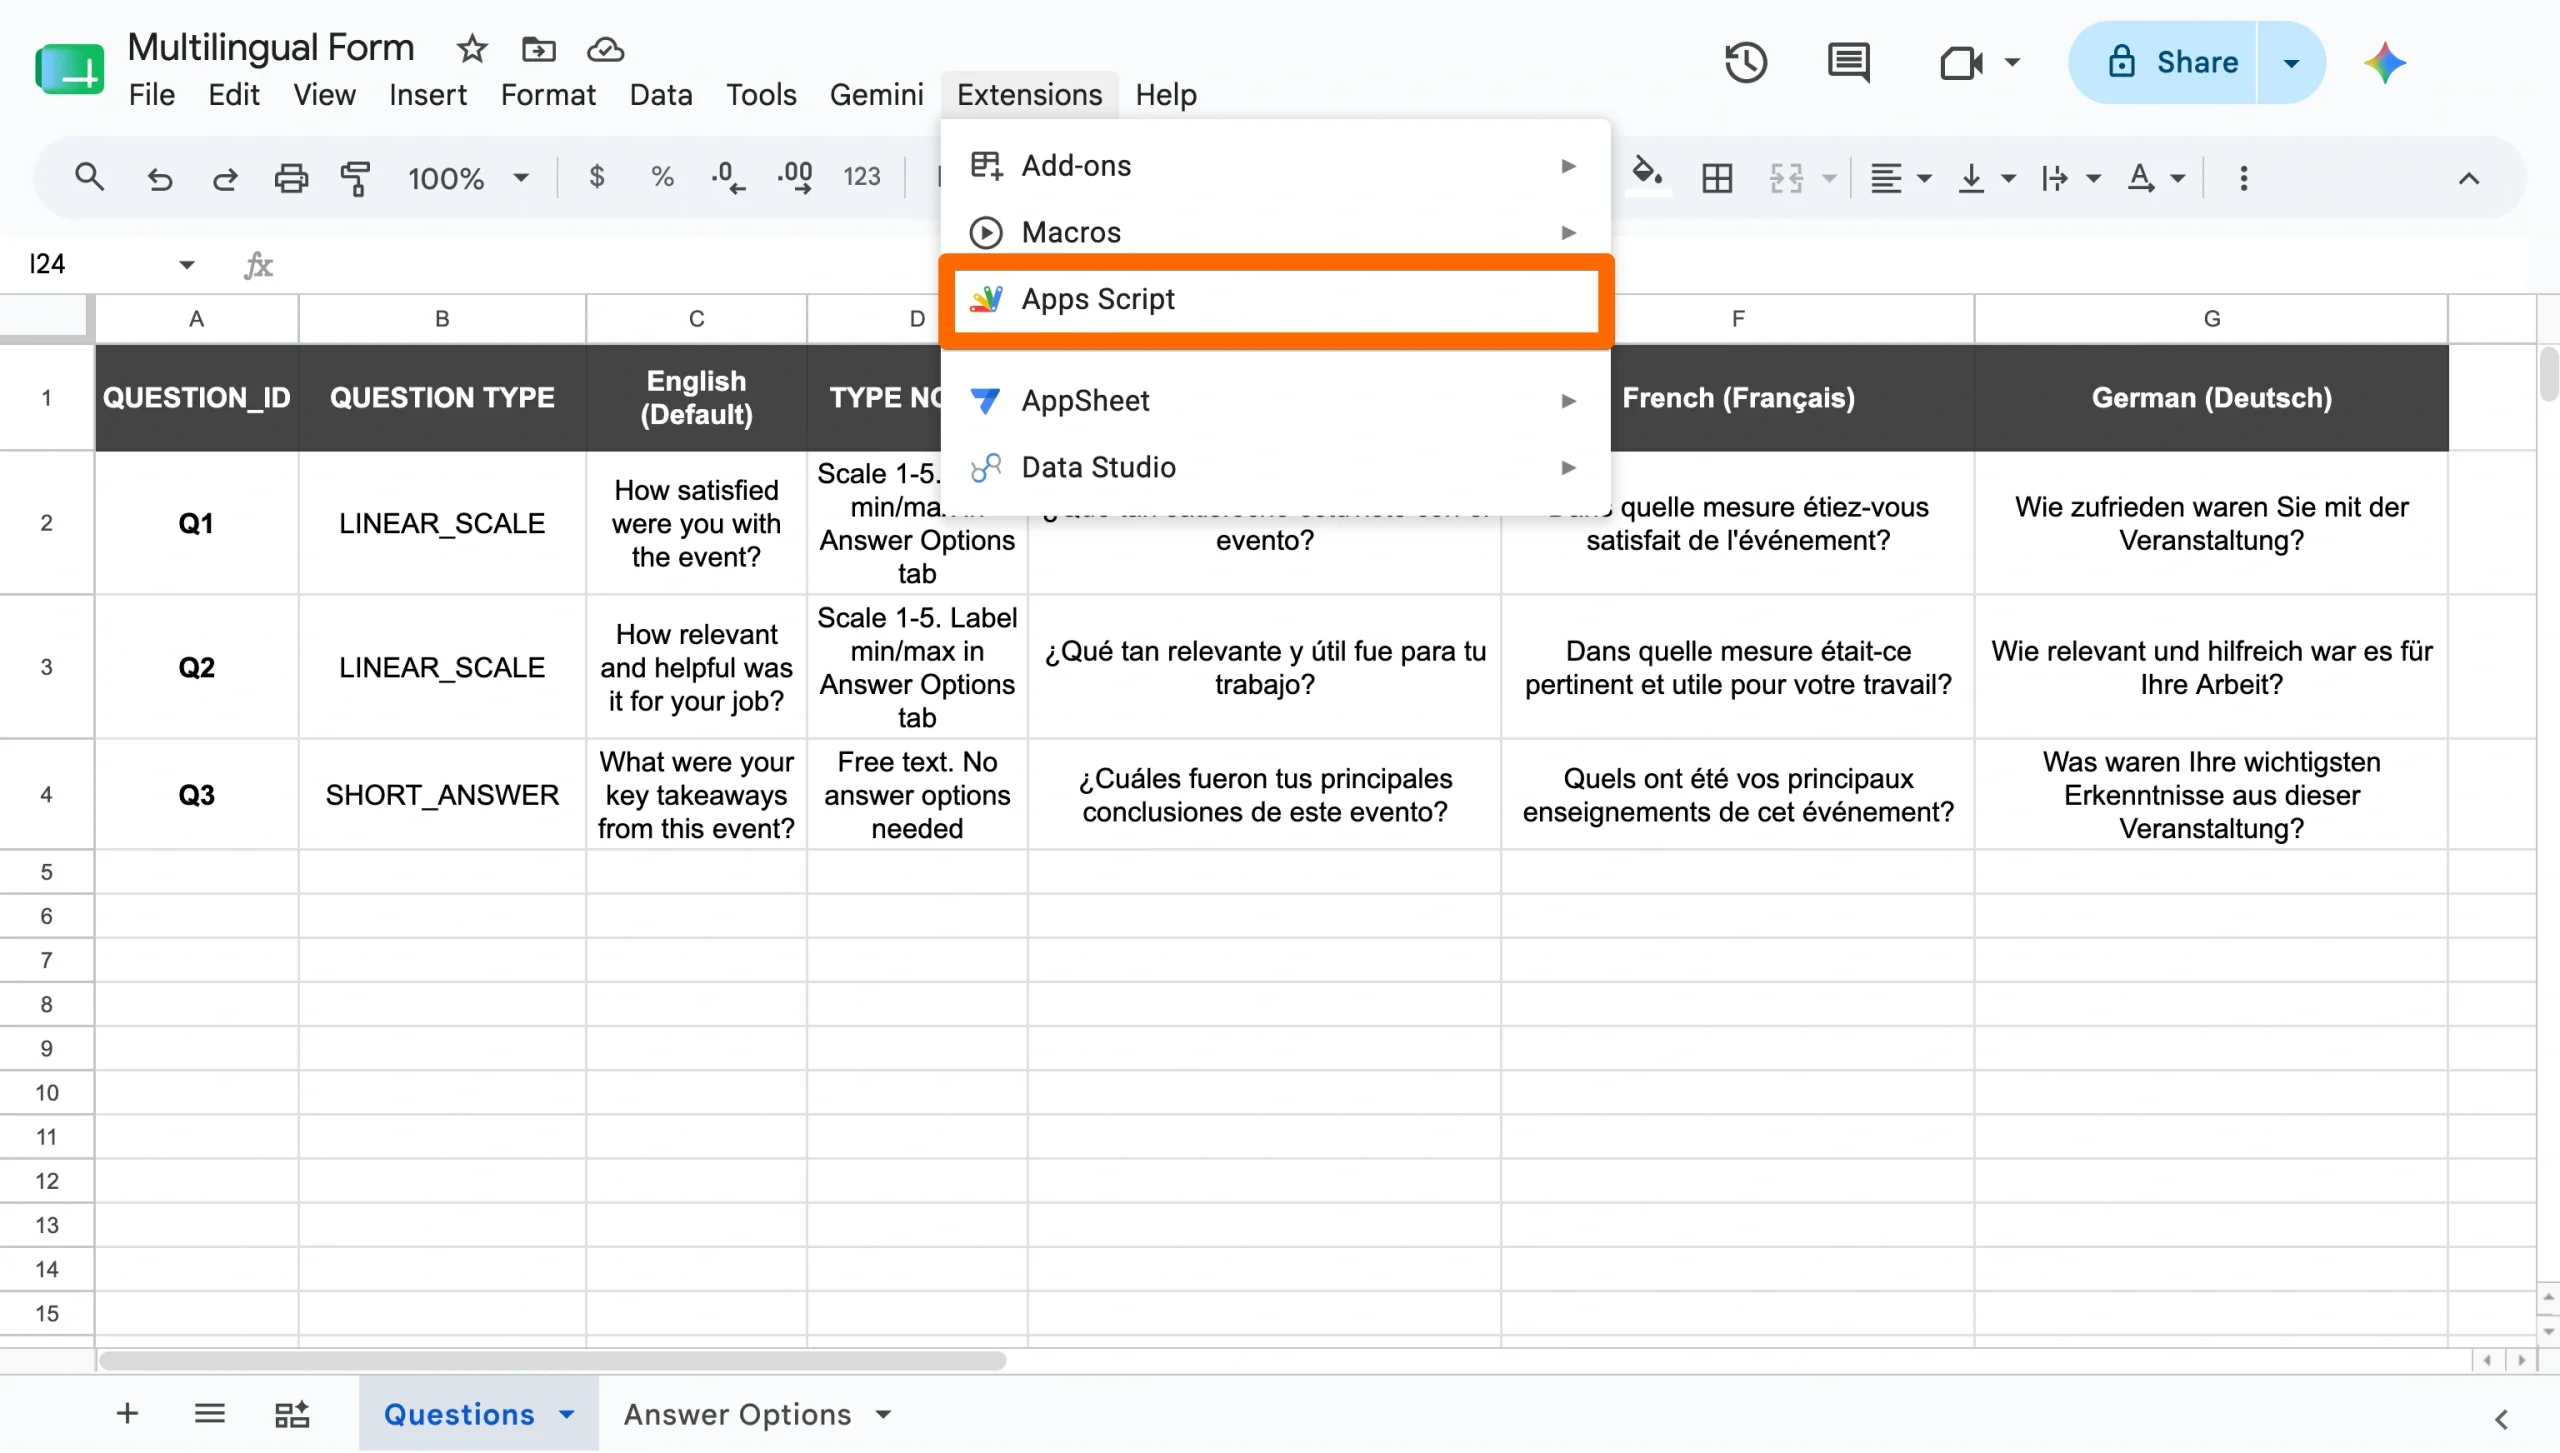Open the Insert menu
This screenshot has height=1453, width=2560.
click(x=427, y=95)
